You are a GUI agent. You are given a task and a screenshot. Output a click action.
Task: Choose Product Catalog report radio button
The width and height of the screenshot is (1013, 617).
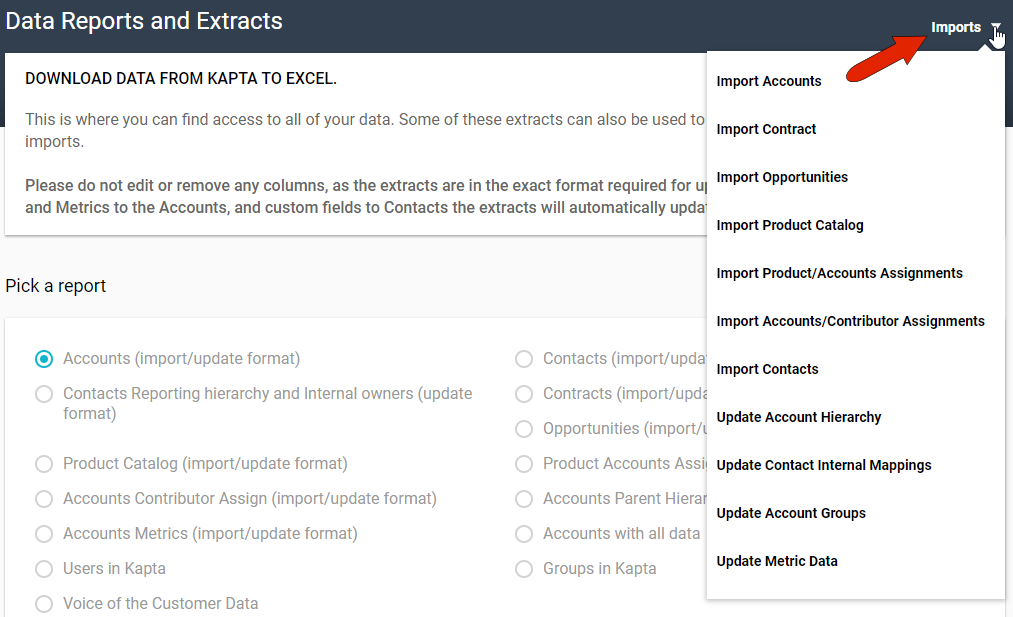(44, 464)
